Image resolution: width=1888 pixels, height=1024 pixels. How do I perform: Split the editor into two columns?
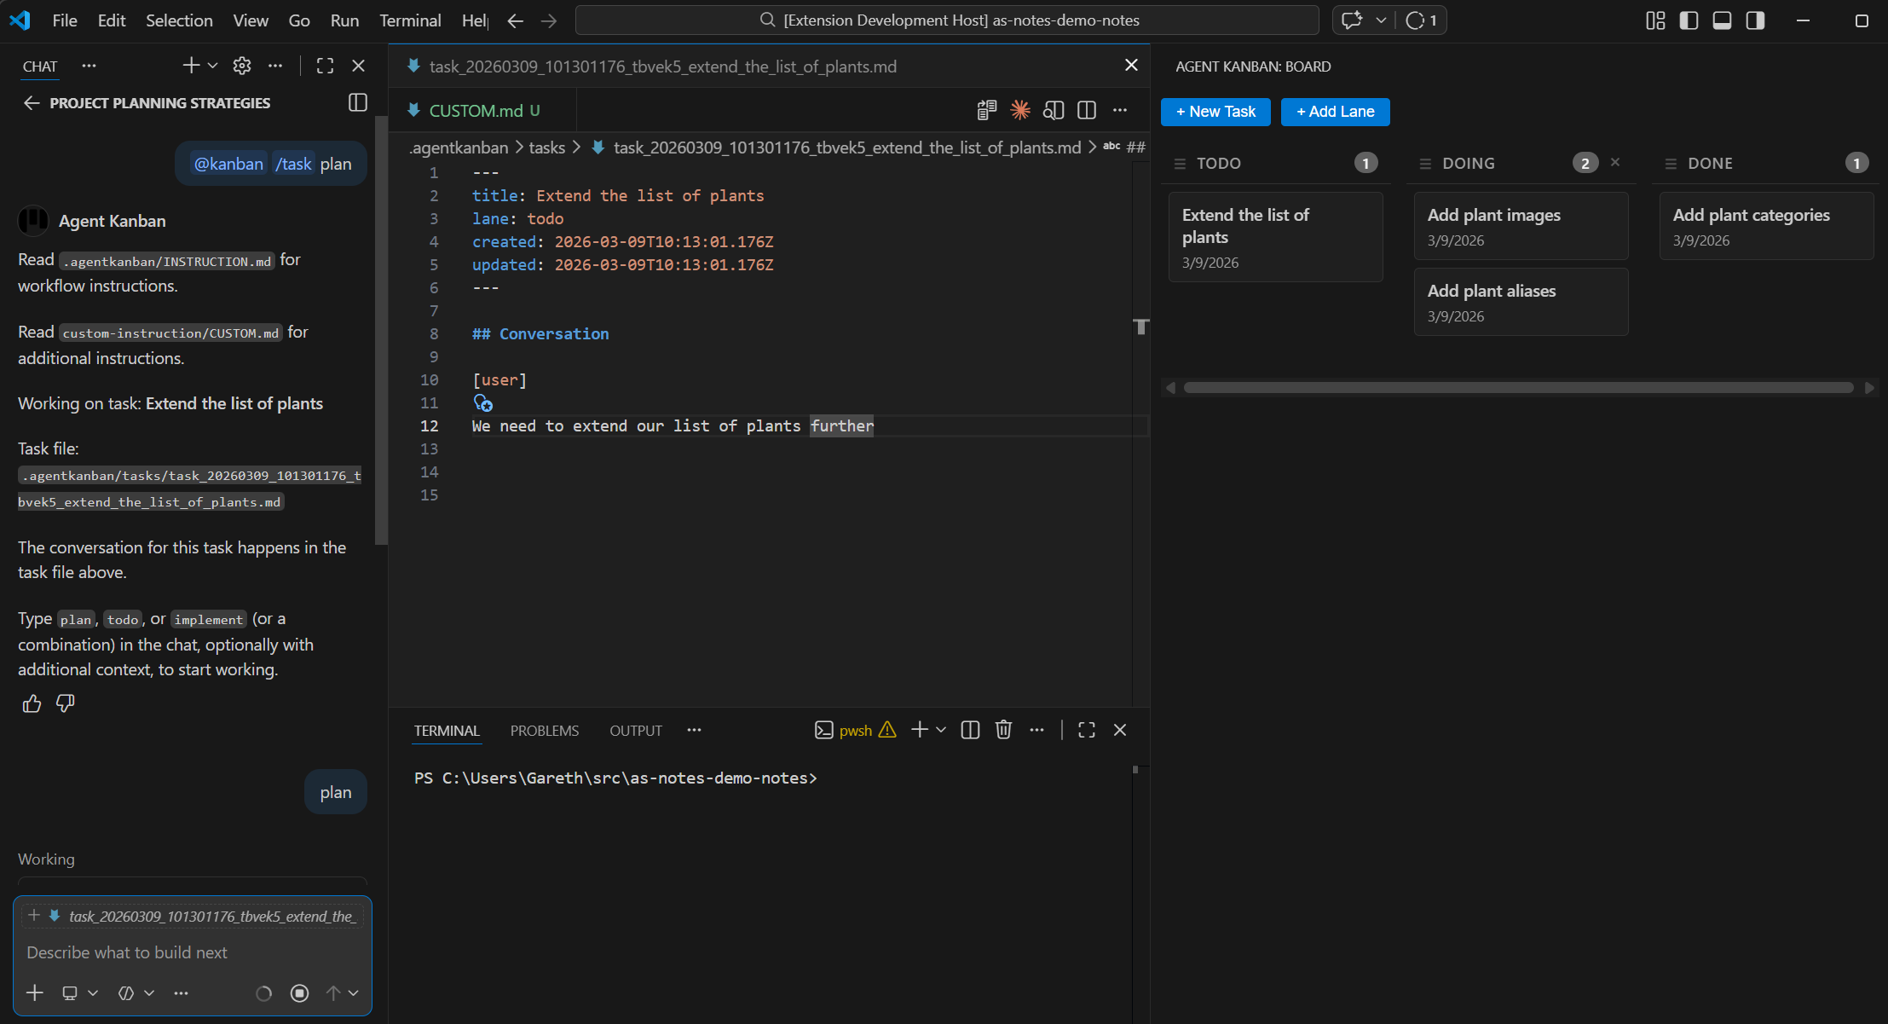(x=1086, y=110)
